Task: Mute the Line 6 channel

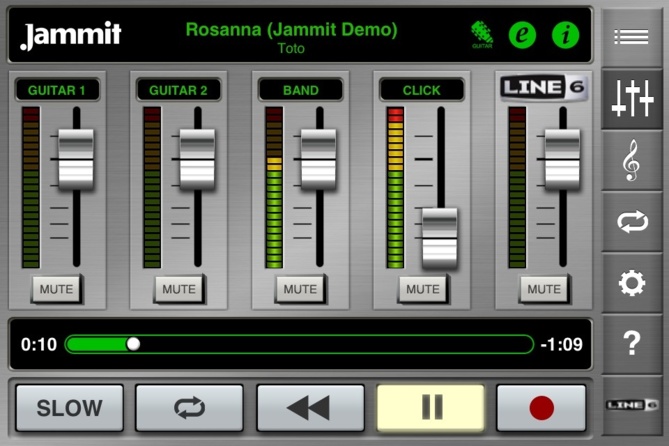Action: click(x=544, y=289)
